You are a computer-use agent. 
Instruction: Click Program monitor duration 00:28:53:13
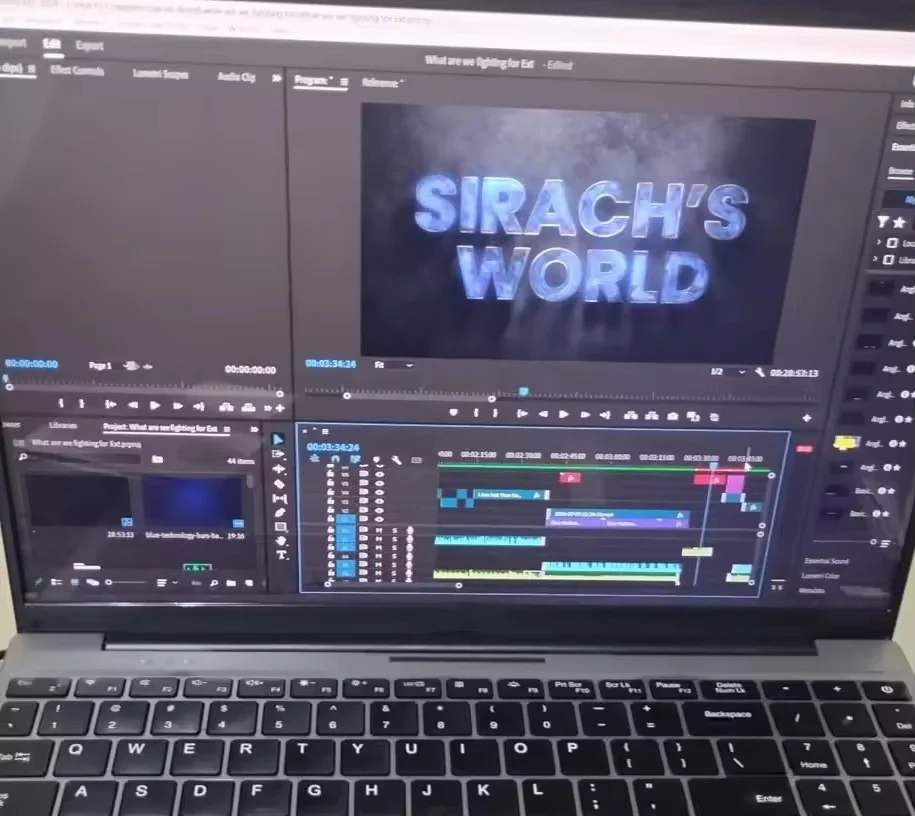[795, 373]
